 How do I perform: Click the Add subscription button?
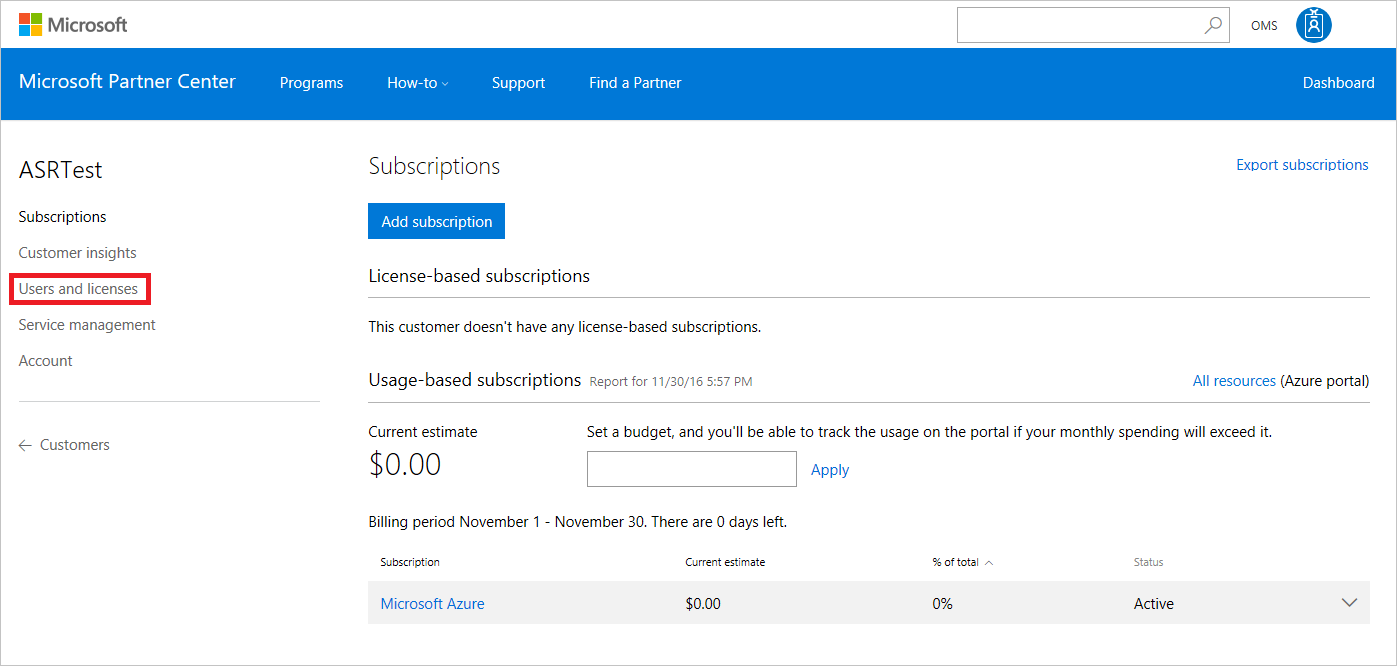pos(436,221)
